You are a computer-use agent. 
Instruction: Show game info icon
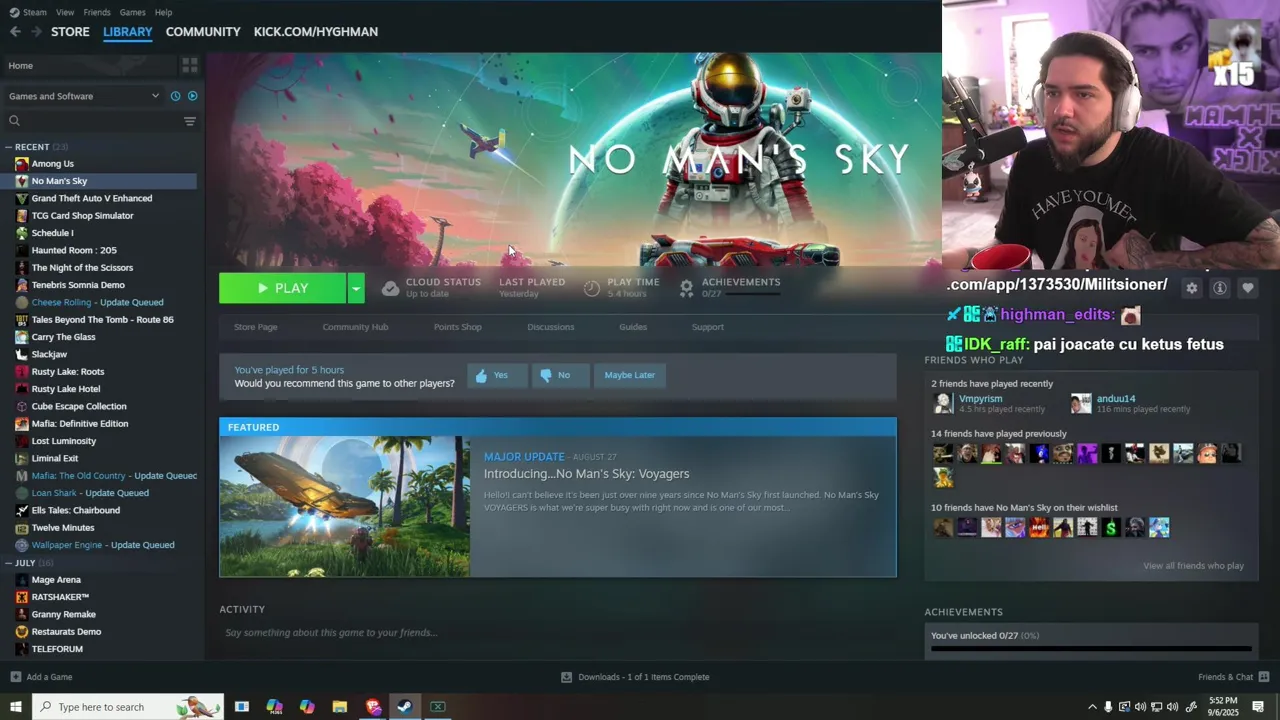(1220, 288)
